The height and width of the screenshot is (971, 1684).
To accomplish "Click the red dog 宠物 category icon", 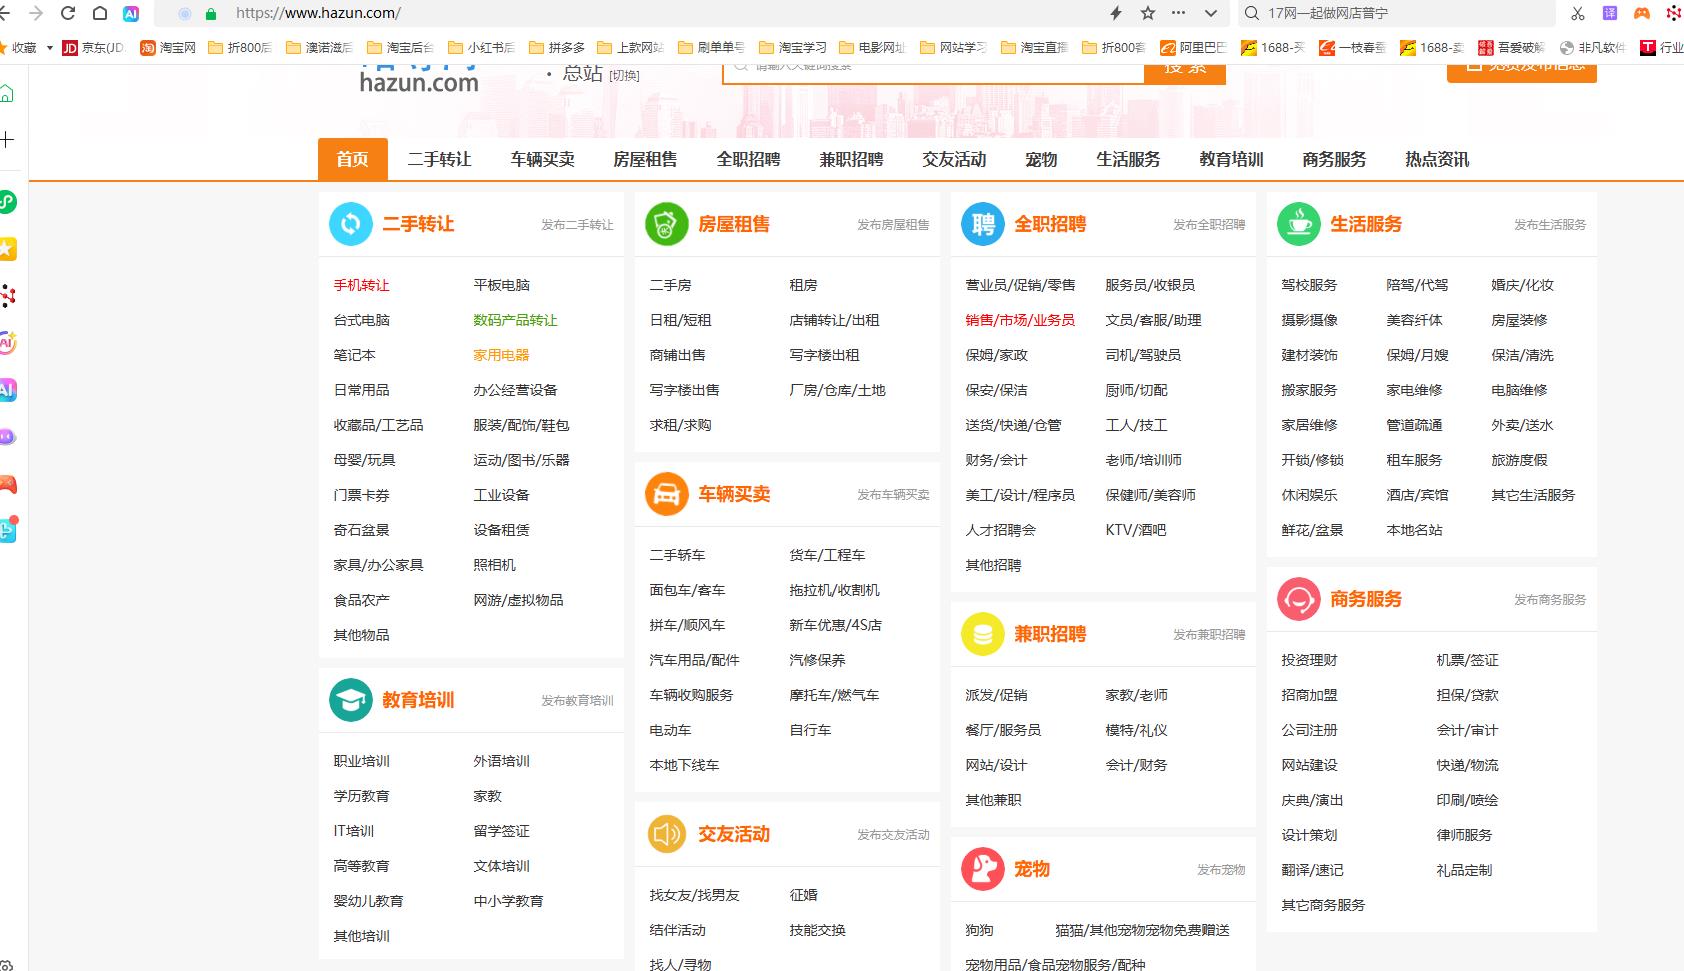I will (x=982, y=869).
